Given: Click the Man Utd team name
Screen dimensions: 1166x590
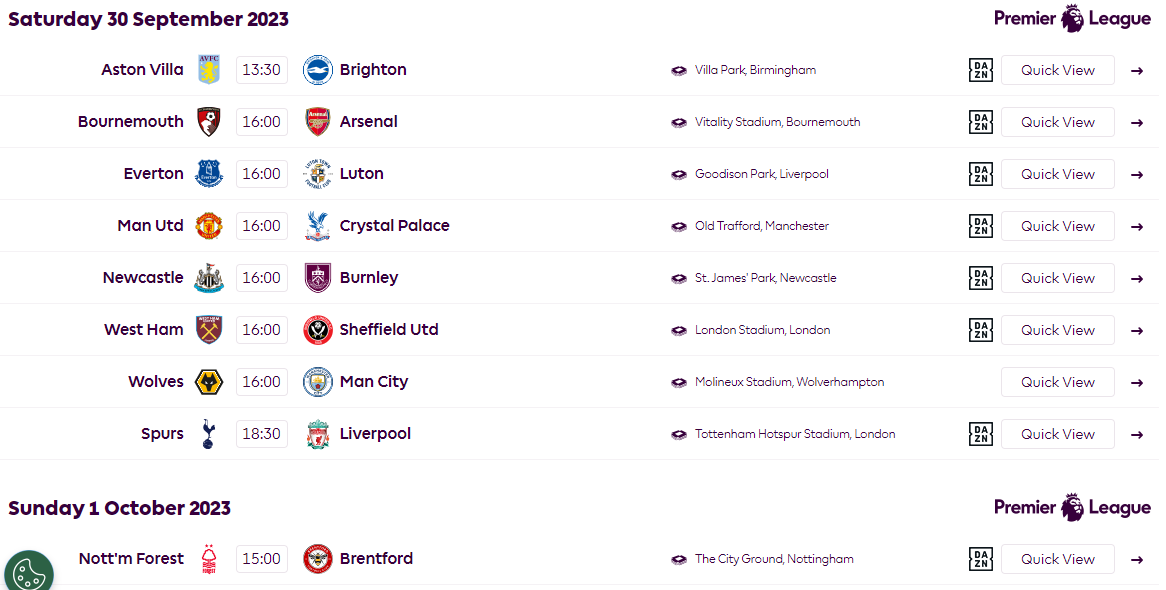Looking at the screenshot, I should (x=150, y=225).
